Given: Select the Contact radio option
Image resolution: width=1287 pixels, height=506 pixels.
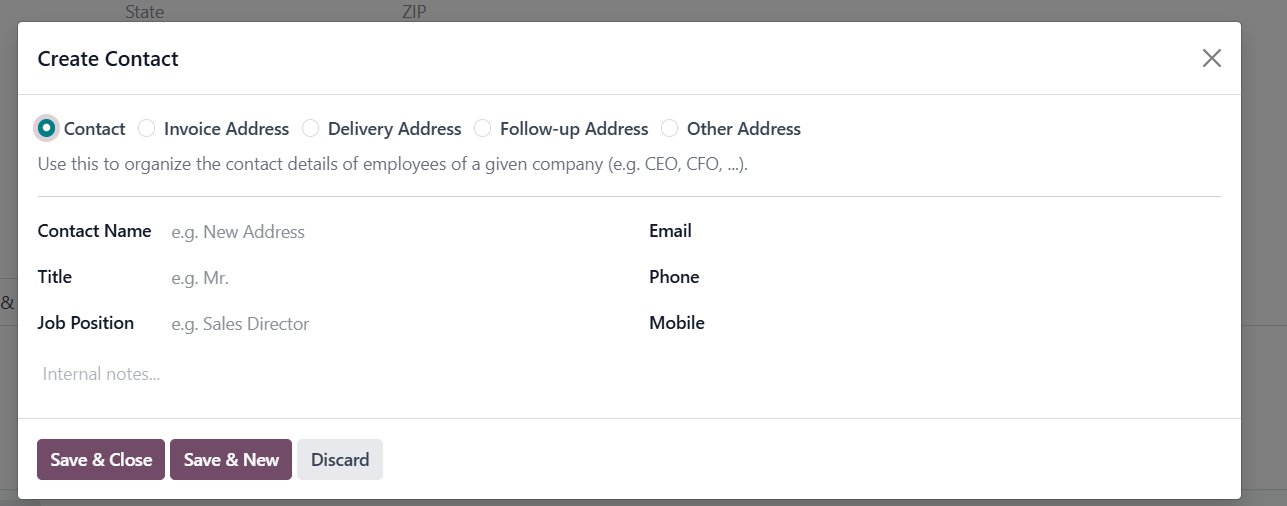Looking at the screenshot, I should coord(46,128).
